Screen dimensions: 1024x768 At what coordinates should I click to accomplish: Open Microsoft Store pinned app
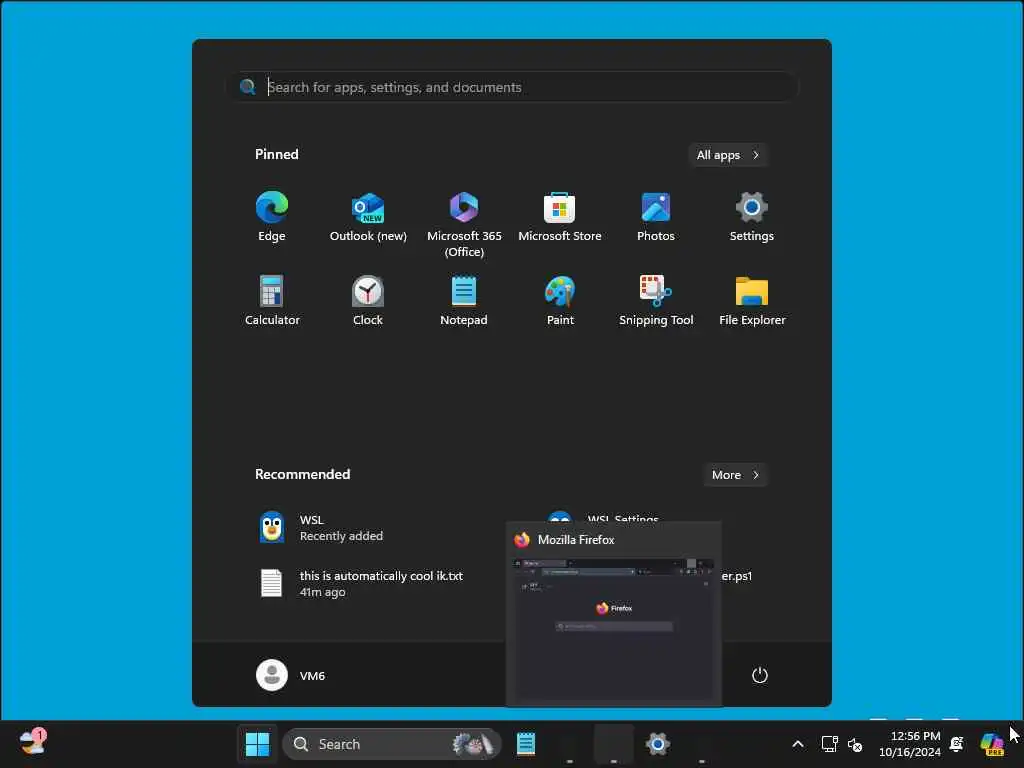coord(560,217)
